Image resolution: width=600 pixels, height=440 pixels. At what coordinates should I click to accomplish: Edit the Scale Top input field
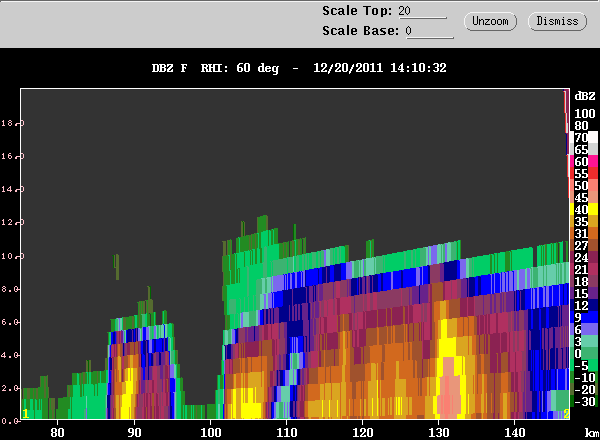pyautogui.click(x=422, y=11)
